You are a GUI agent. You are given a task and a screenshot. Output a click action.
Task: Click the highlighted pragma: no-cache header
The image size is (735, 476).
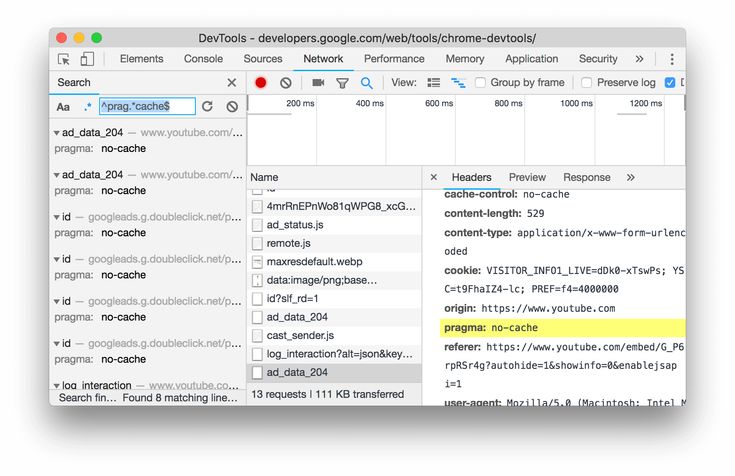(x=562, y=328)
